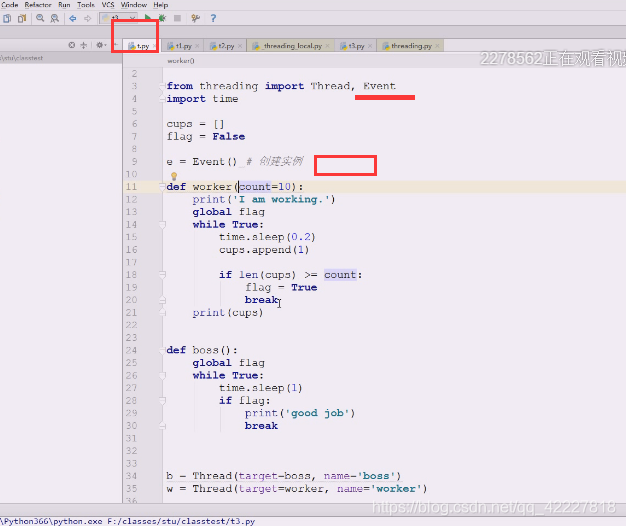Screen dimensions: 626x526
Task: Navigate back with blue arrow
Action: [73, 18]
